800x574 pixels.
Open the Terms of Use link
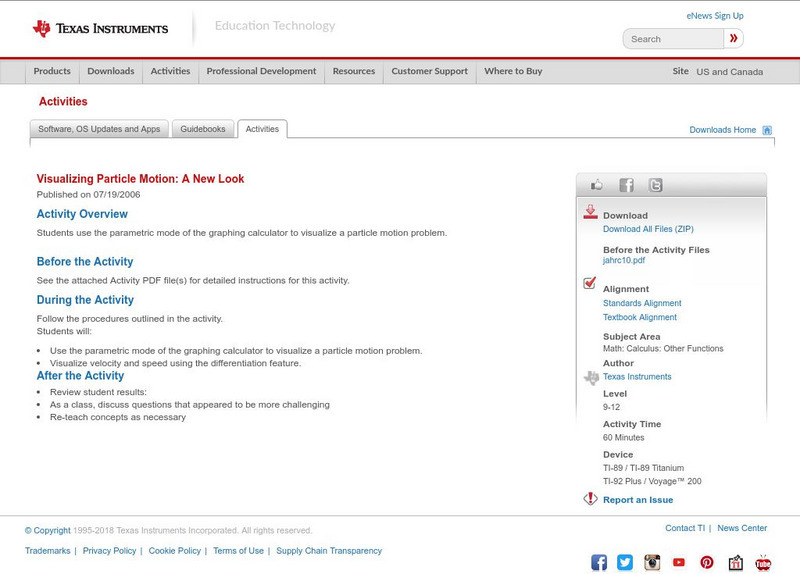[x=238, y=551]
